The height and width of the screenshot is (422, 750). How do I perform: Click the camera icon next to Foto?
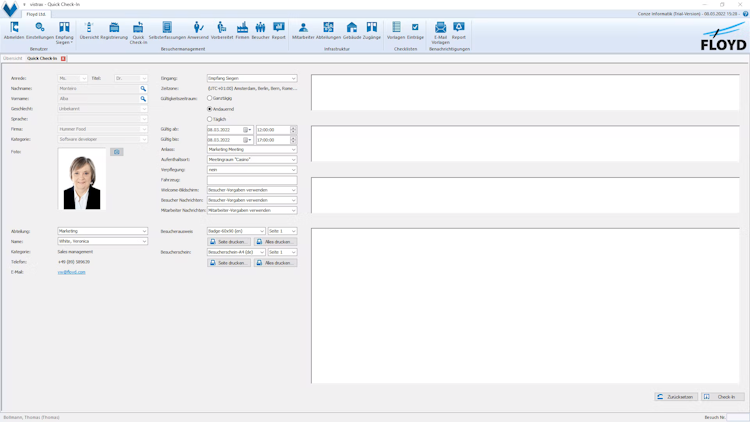point(117,152)
